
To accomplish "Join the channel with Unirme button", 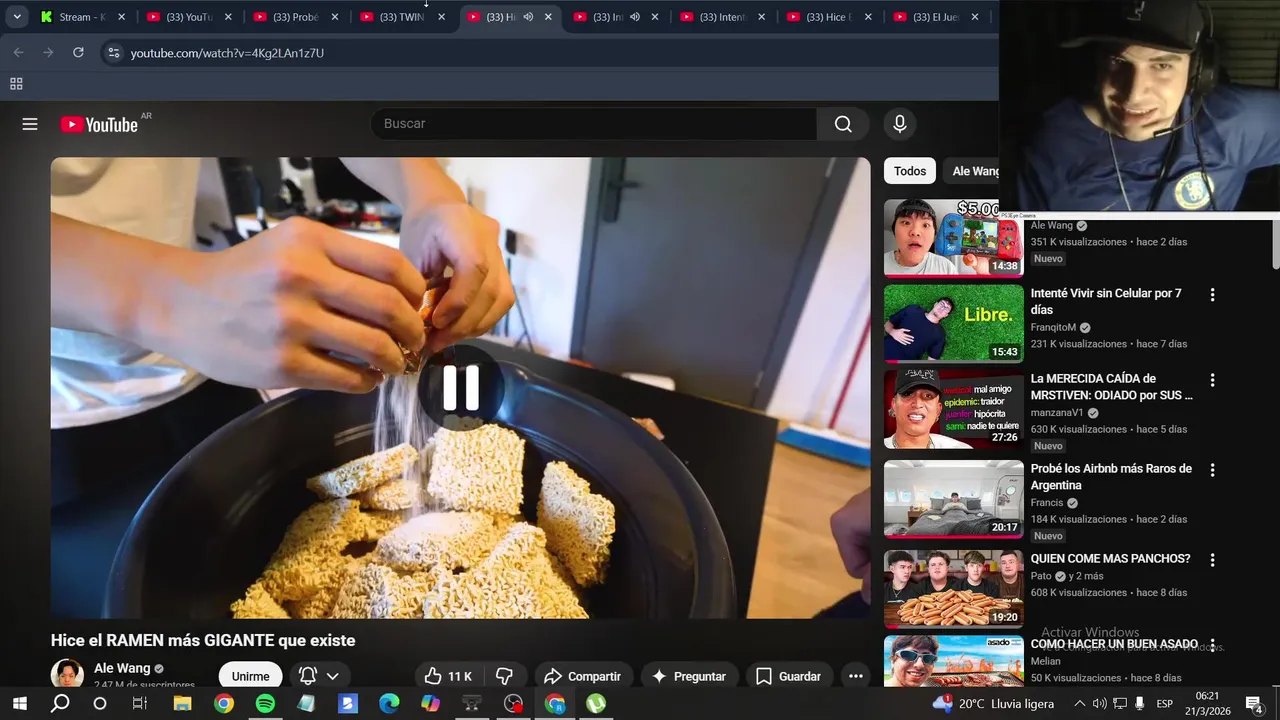I will pos(250,676).
